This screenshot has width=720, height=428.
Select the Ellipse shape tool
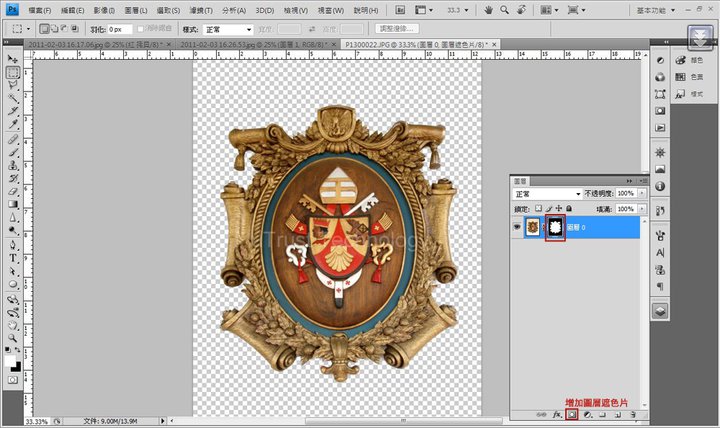pos(13,284)
